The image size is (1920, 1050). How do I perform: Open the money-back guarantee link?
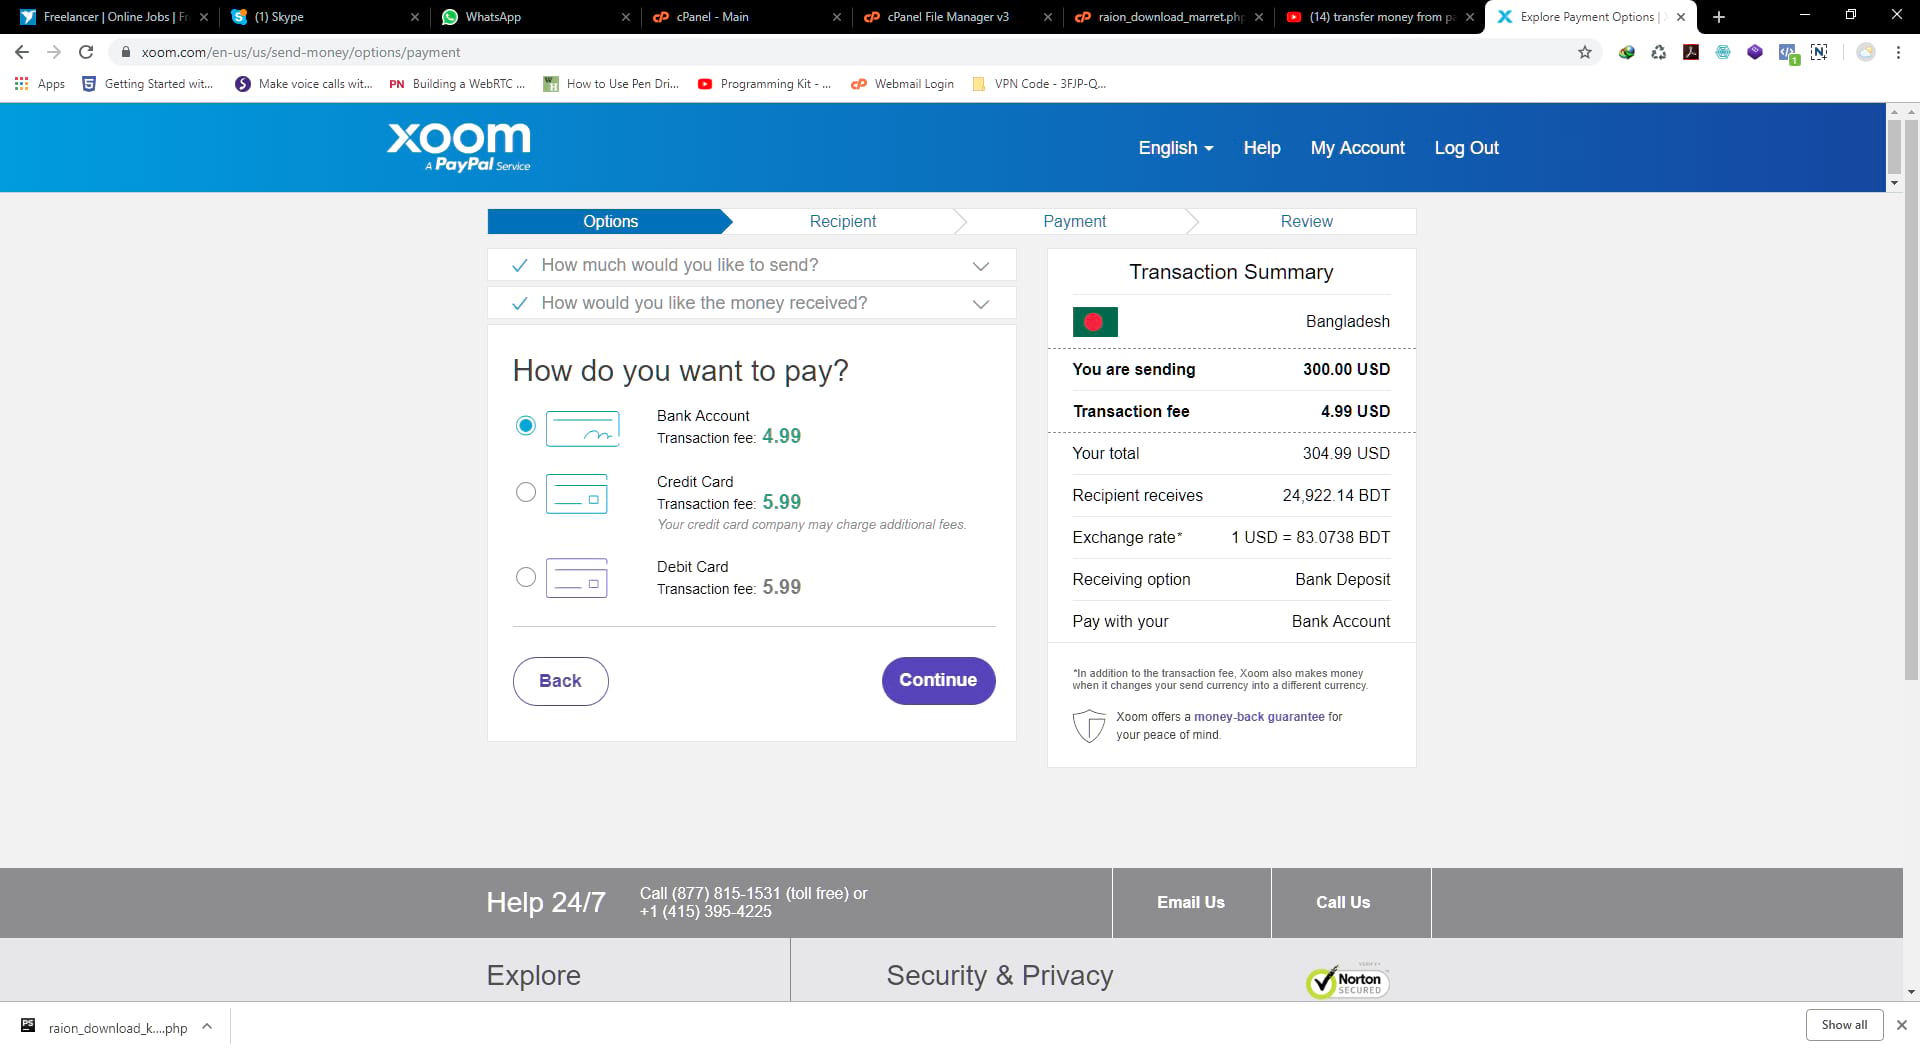point(1259,717)
